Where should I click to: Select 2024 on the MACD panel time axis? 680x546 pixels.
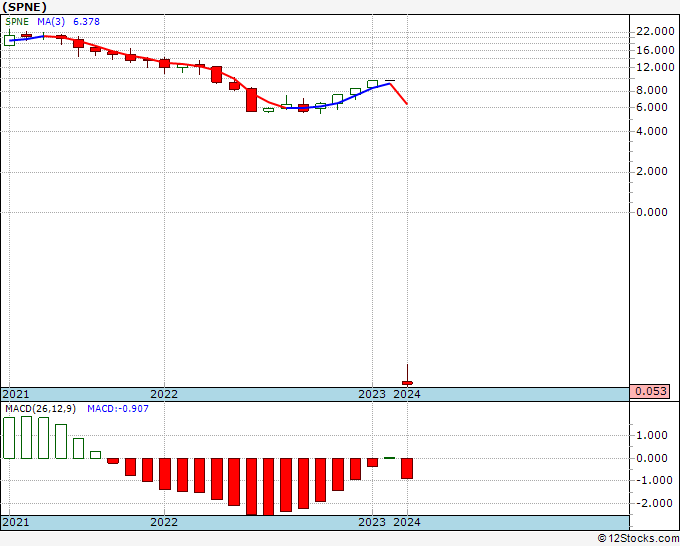tap(407, 522)
